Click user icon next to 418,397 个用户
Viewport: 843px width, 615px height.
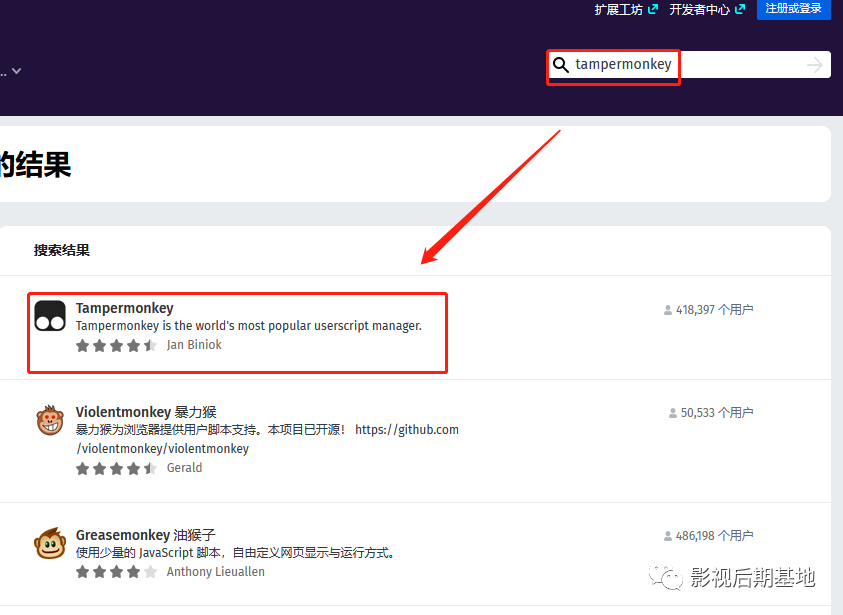pyautogui.click(x=668, y=310)
